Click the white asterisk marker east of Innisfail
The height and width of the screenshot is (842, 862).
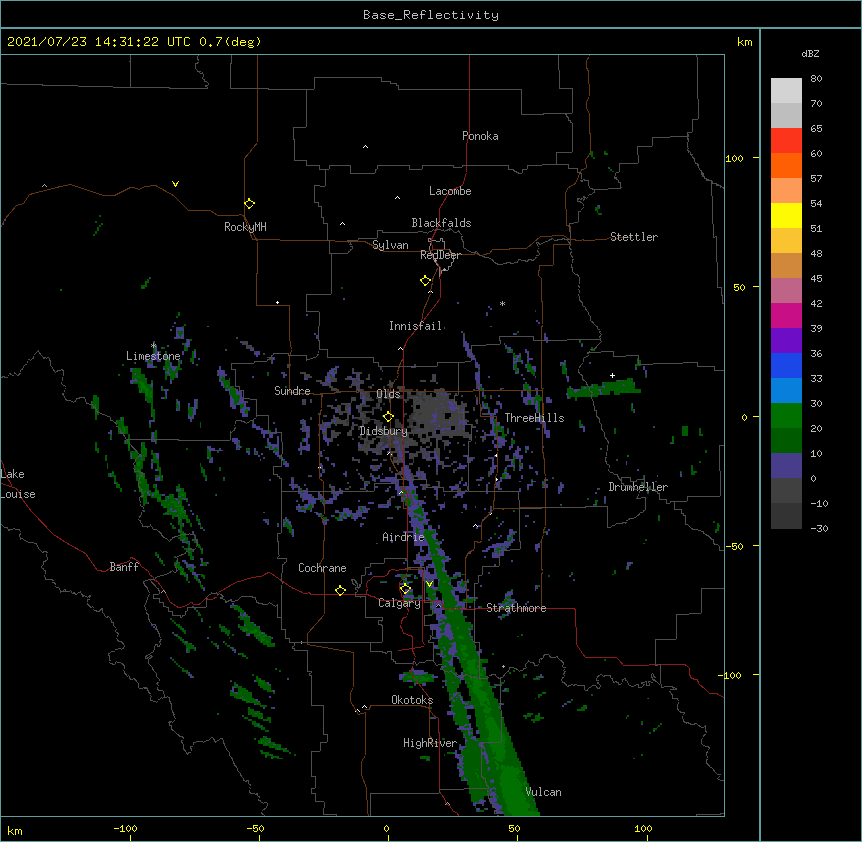tap(502, 304)
